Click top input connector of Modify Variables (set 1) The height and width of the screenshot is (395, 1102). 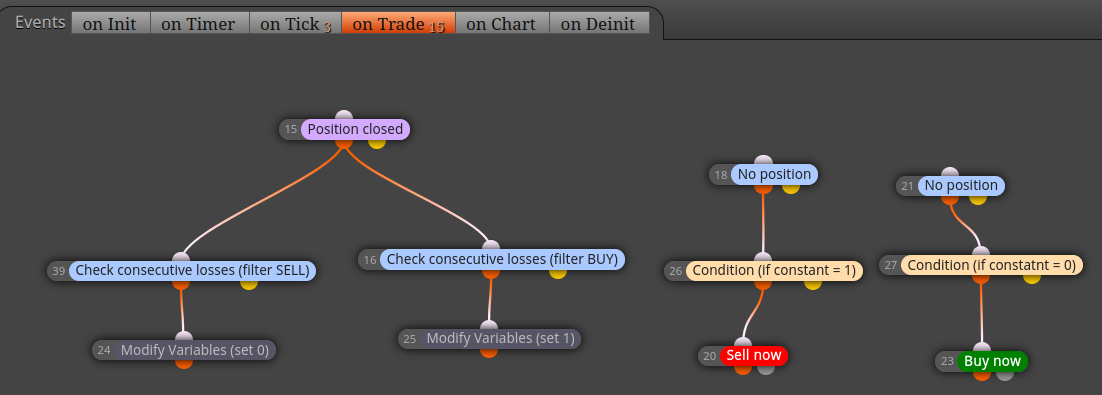pyautogui.click(x=489, y=325)
